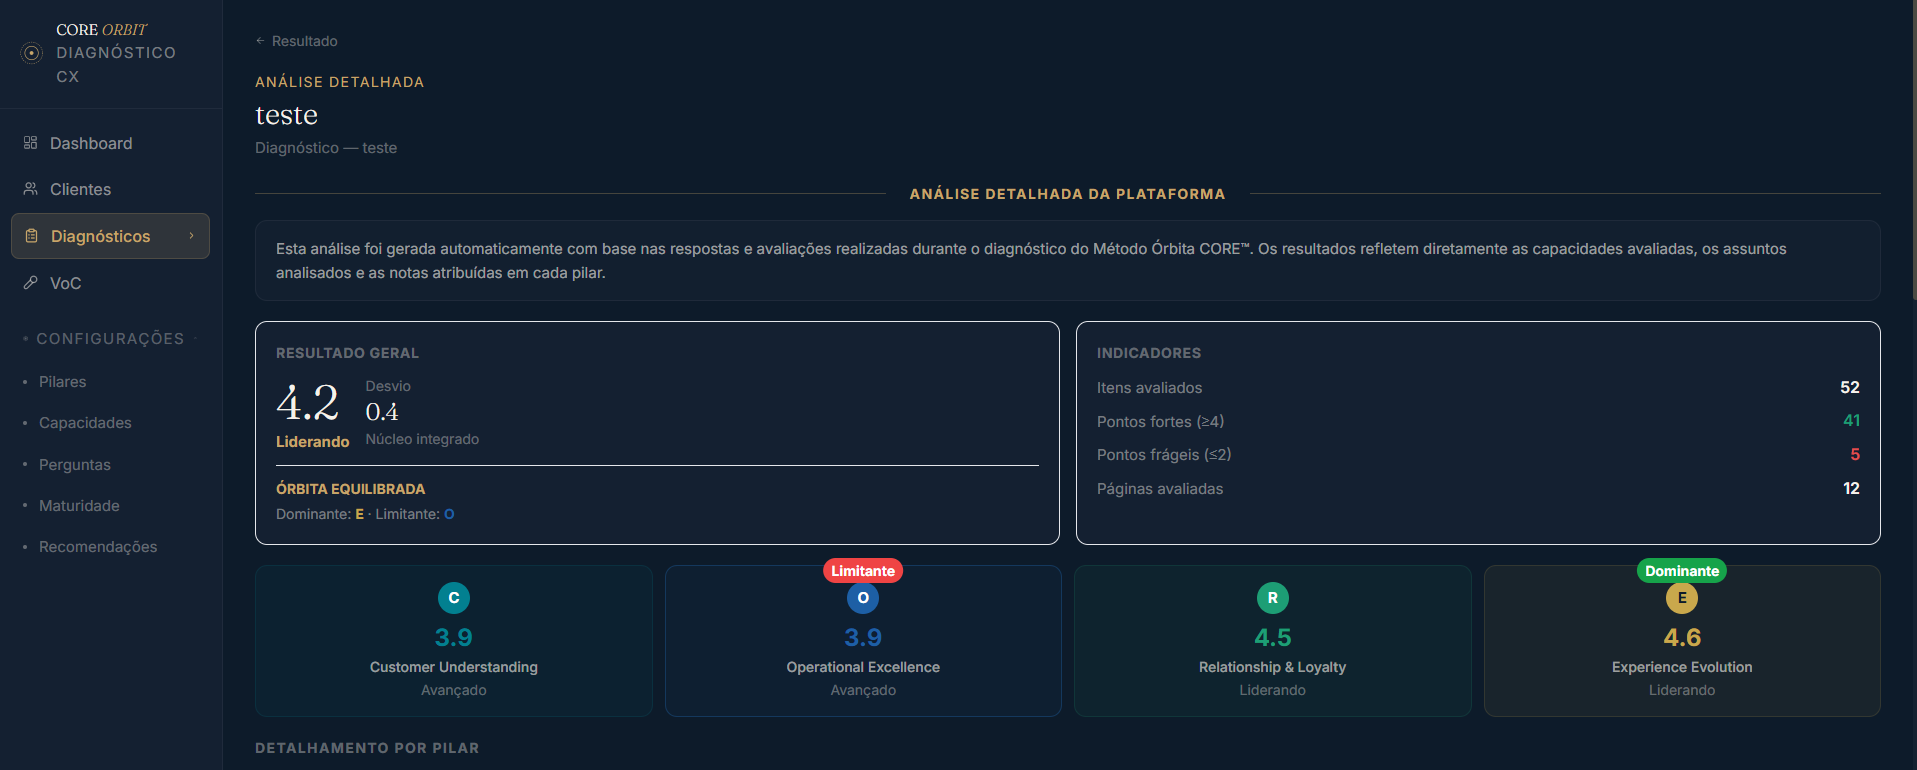The image size is (1917, 770).
Task: Click the back arrow beside Resultado
Action: pos(260,41)
